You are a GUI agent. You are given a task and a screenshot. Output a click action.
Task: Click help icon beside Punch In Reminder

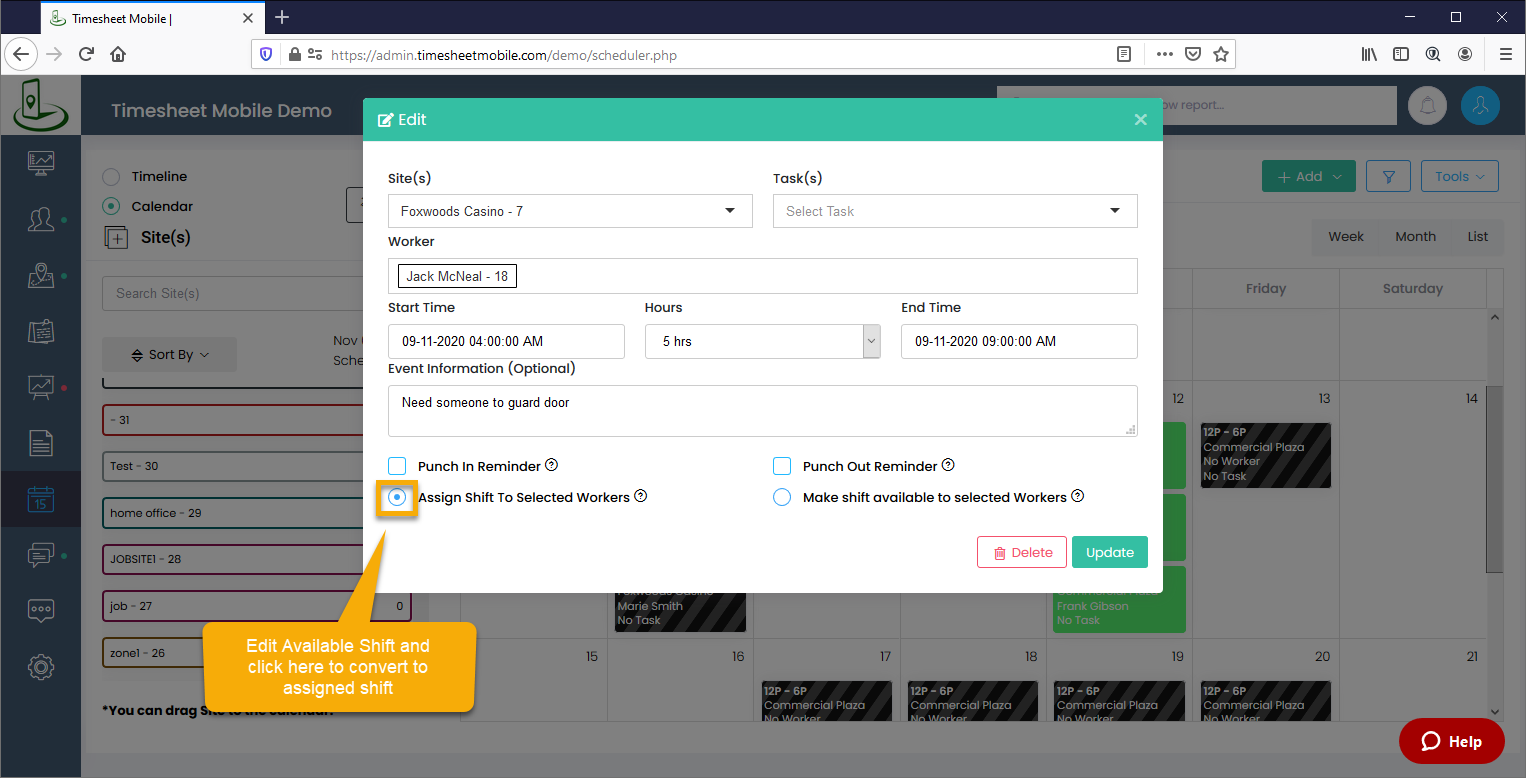551,465
